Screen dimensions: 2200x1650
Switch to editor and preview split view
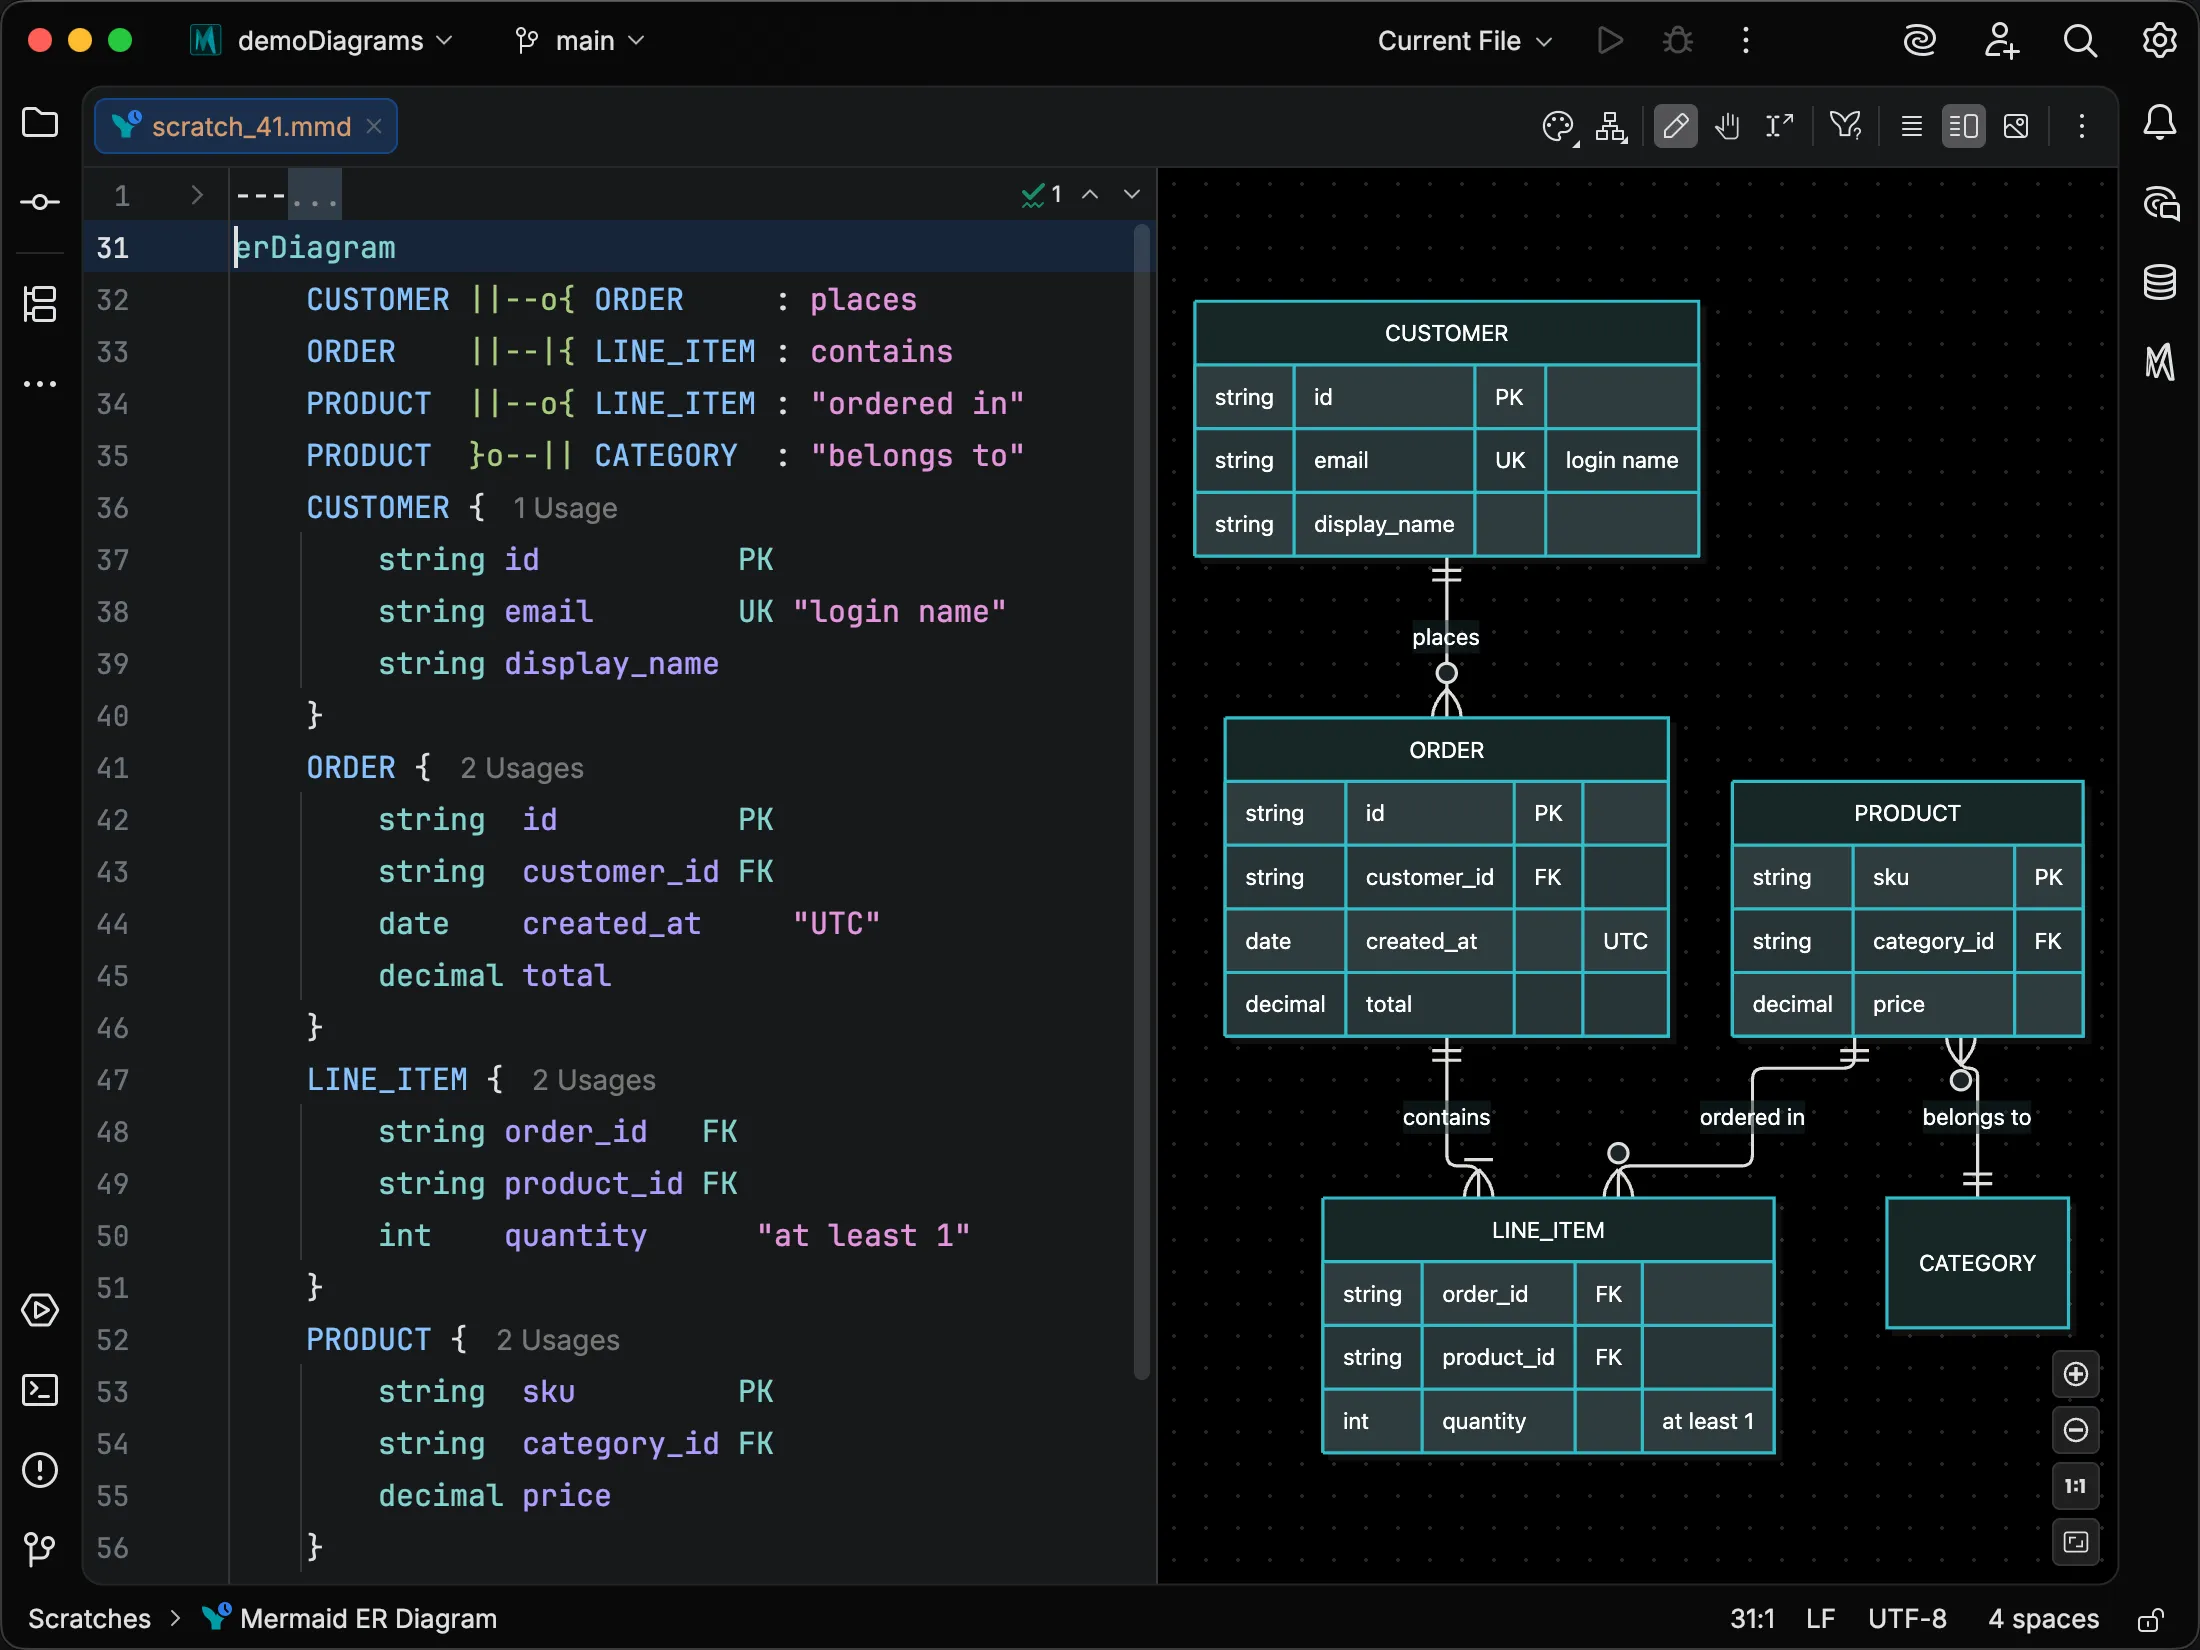pyautogui.click(x=1964, y=126)
